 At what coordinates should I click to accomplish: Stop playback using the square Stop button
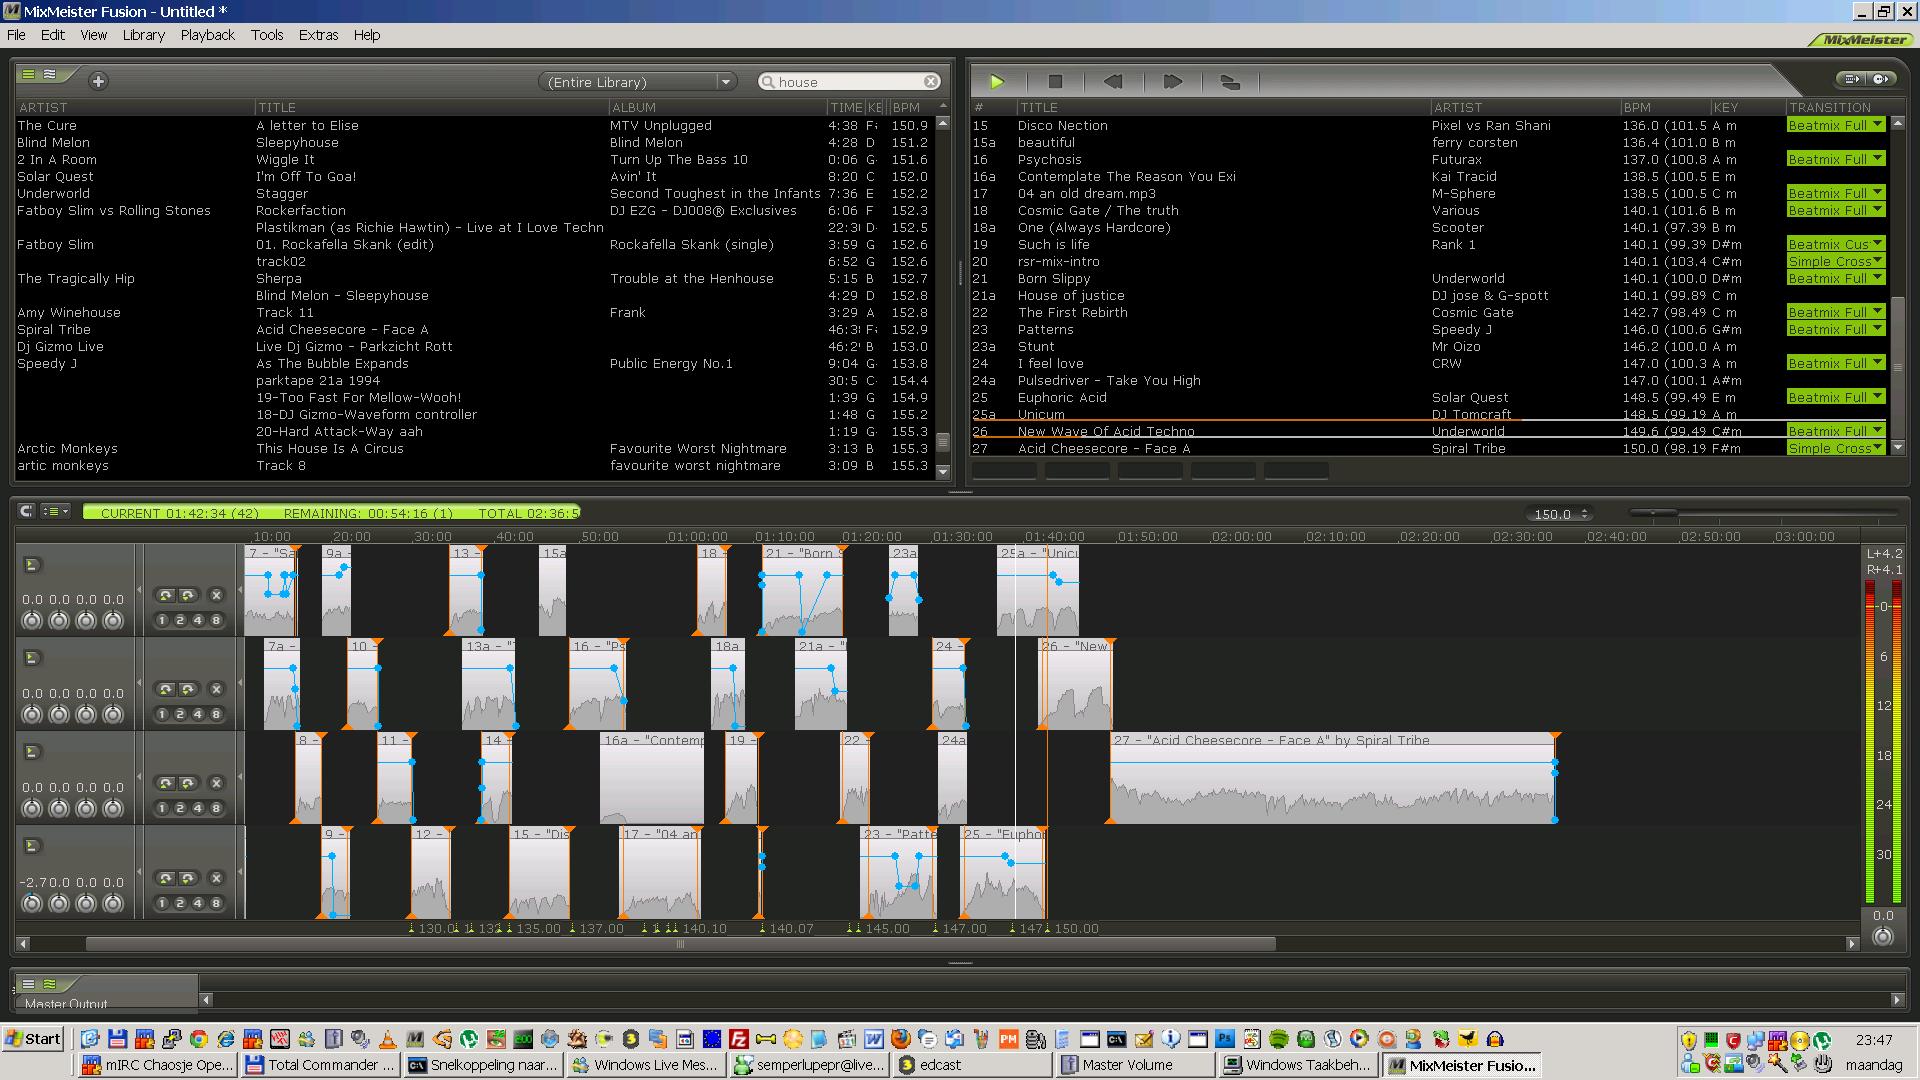click(x=1055, y=82)
